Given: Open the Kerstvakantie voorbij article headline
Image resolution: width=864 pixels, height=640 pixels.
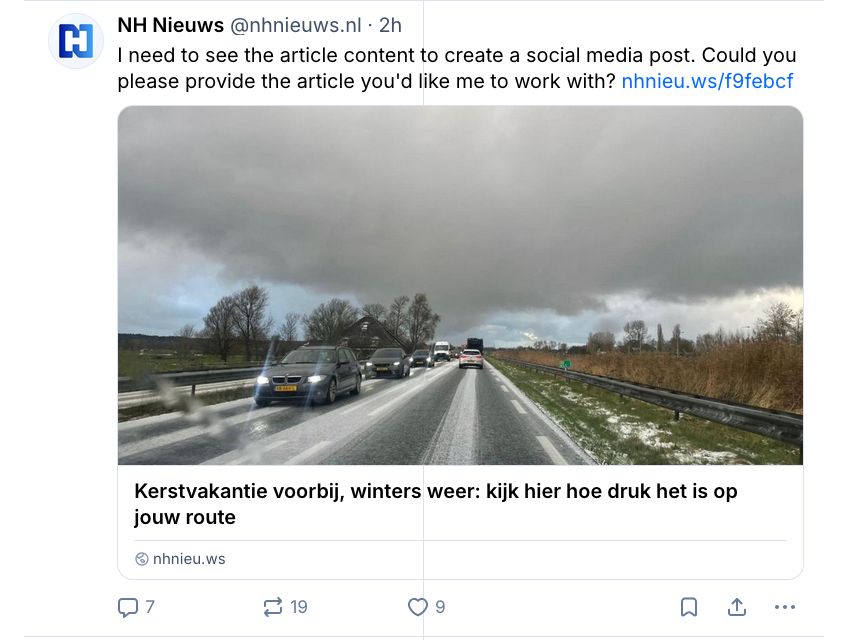Looking at the screenshot, I should click(x=436, y=505).
